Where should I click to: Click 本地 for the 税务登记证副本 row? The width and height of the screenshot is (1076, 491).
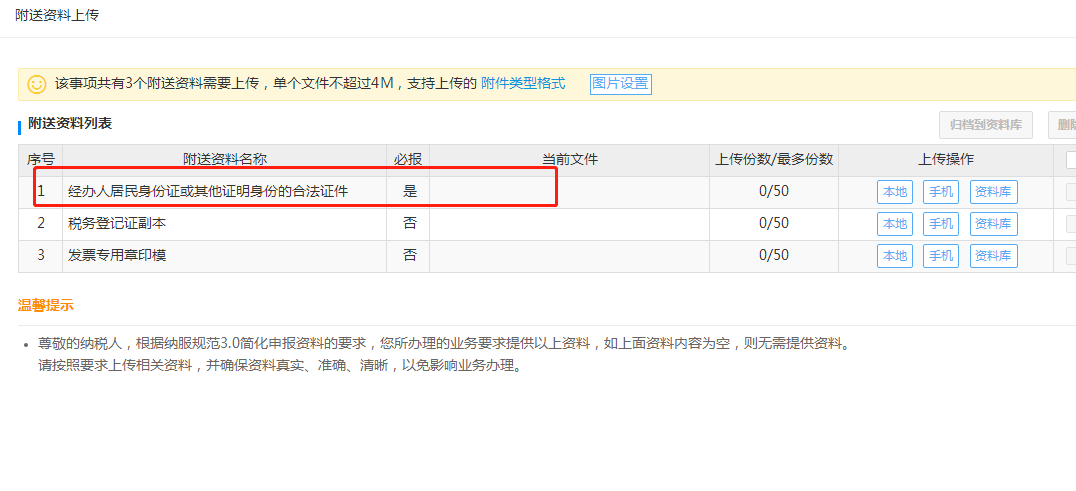(x=895, y=224)
